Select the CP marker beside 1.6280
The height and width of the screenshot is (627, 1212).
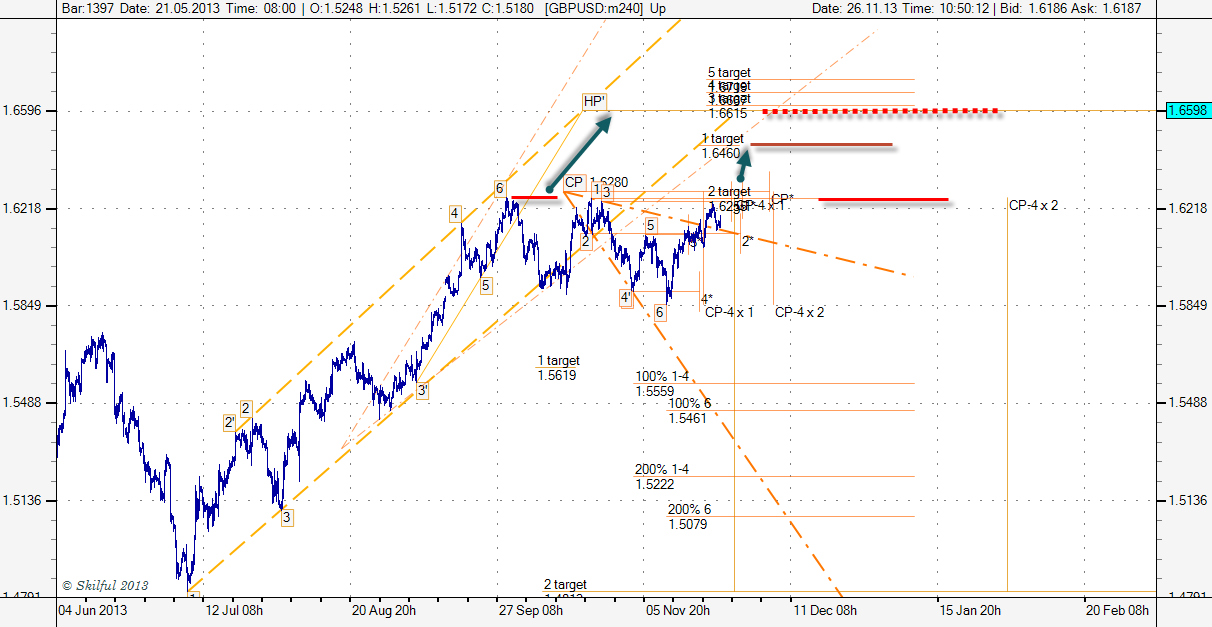point(574,182)
